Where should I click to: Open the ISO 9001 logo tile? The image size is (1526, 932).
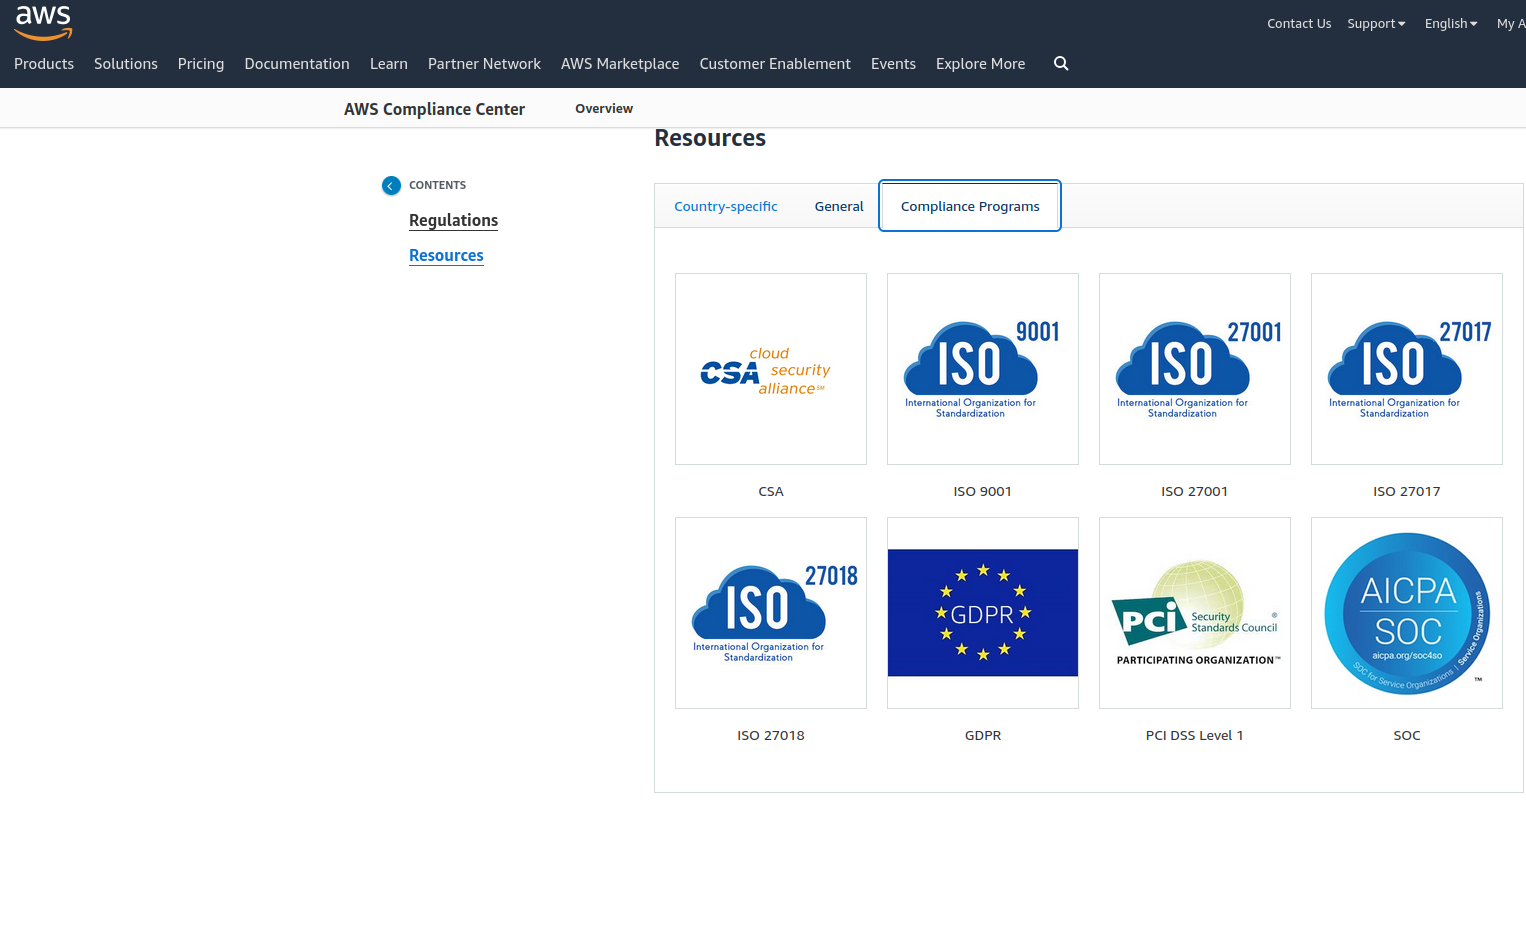[983, 369]
